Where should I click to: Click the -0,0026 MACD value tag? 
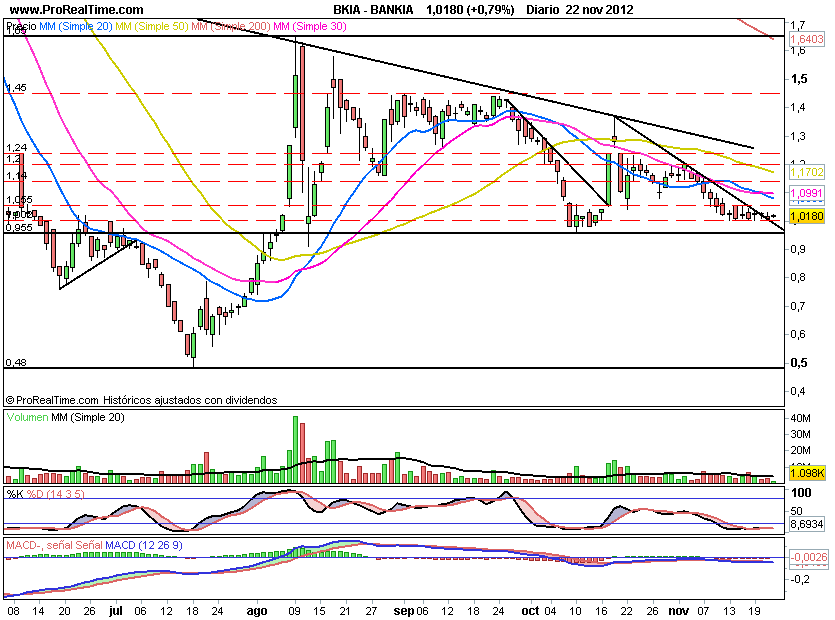coord(808,557)
